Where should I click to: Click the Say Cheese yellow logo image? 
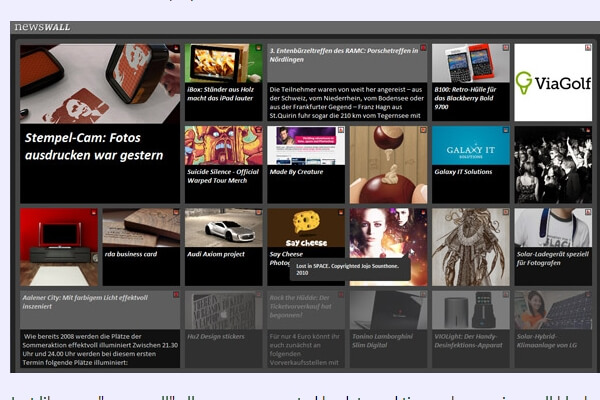pos(306,228)
